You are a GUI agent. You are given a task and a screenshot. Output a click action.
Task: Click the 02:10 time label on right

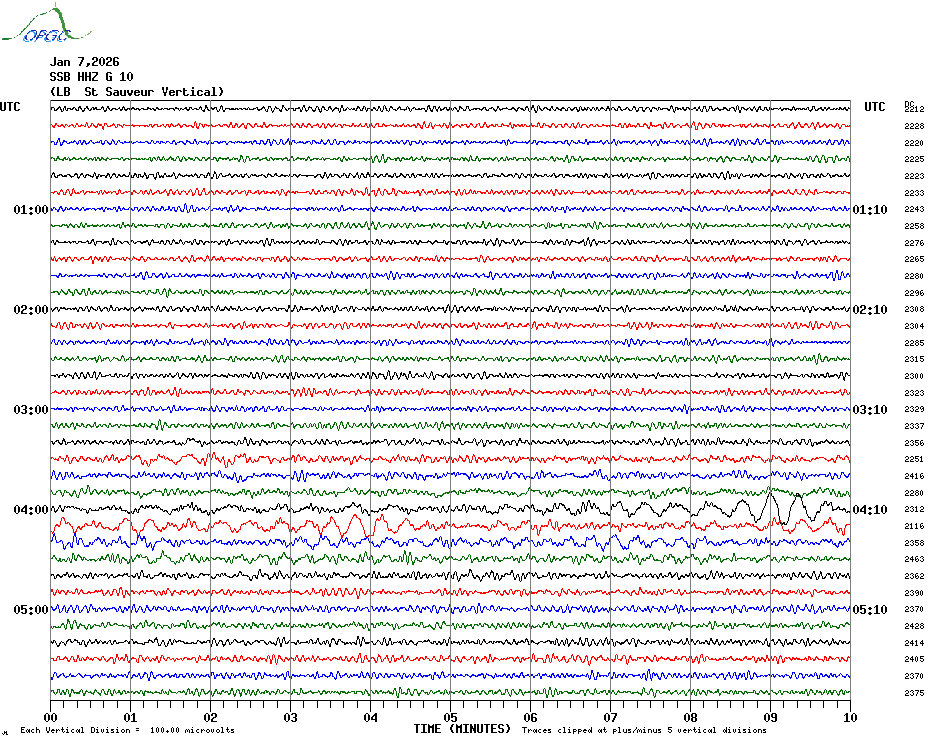(x=869, y=310)
